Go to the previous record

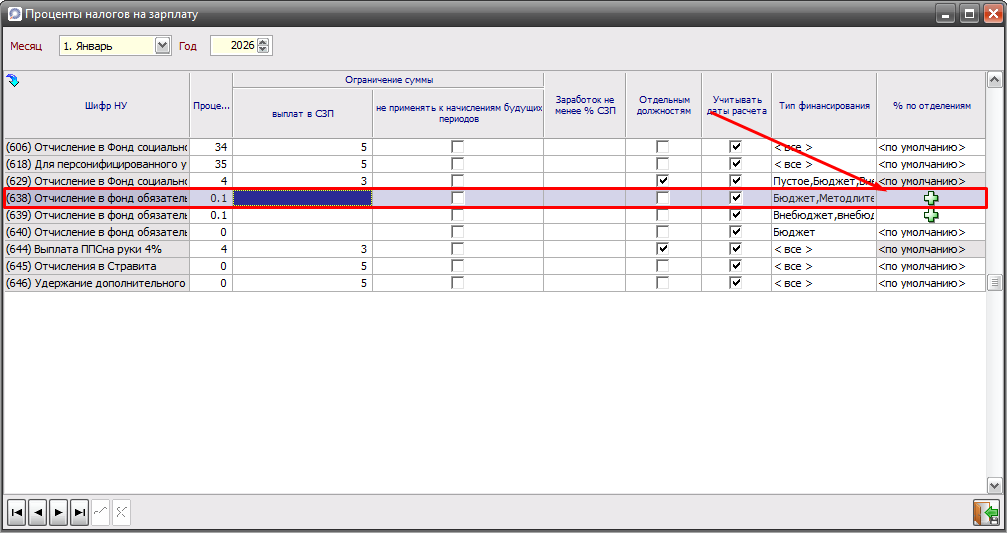(x=38, y=512)
